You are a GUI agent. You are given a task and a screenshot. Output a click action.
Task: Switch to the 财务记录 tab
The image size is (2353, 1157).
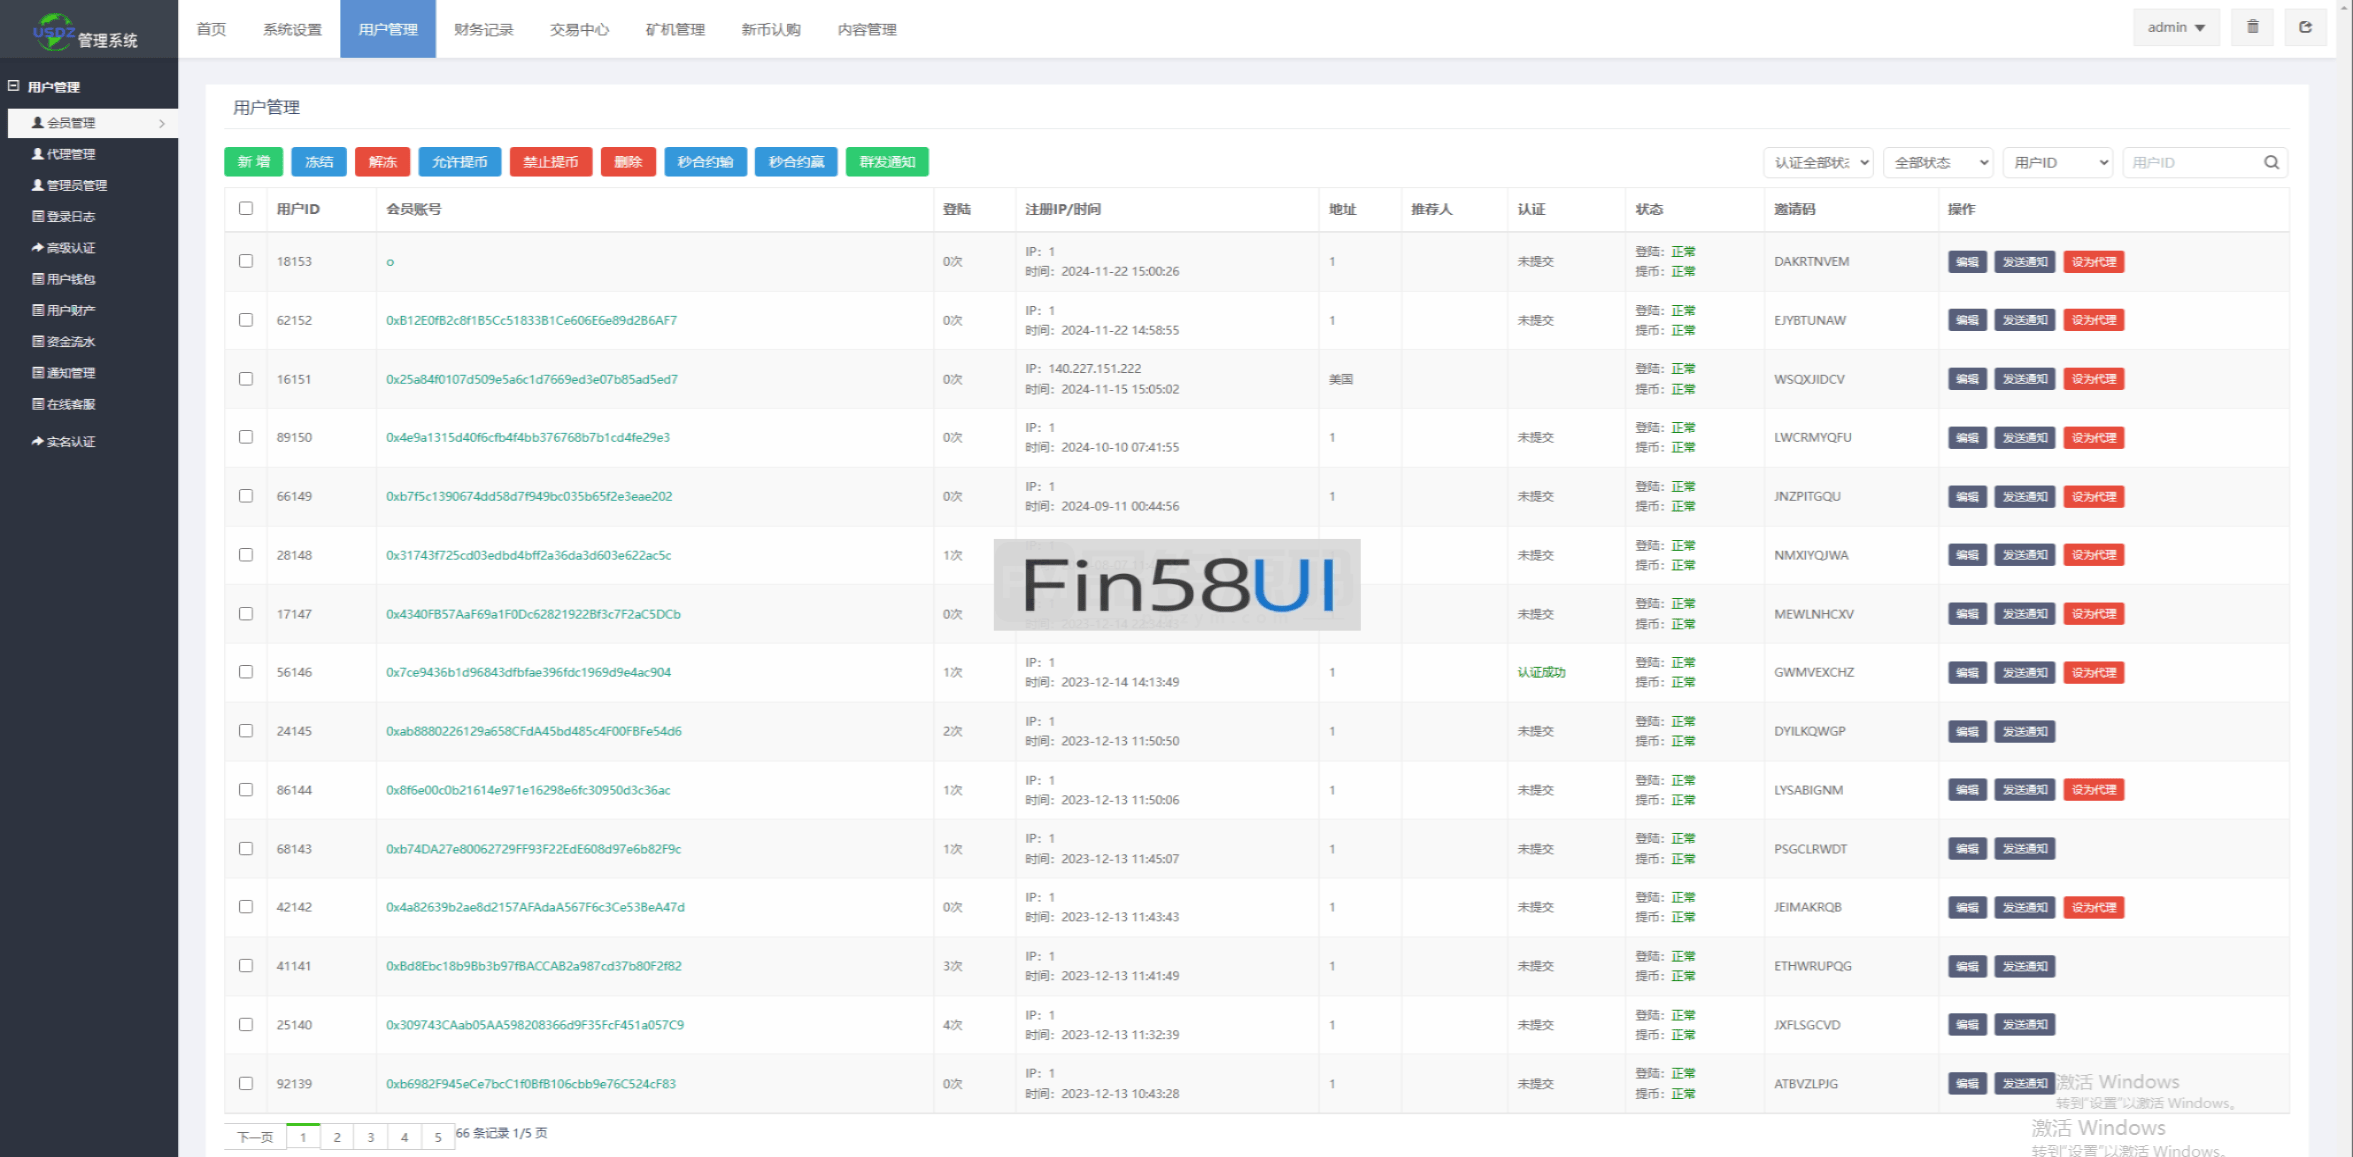pos(483,29)
